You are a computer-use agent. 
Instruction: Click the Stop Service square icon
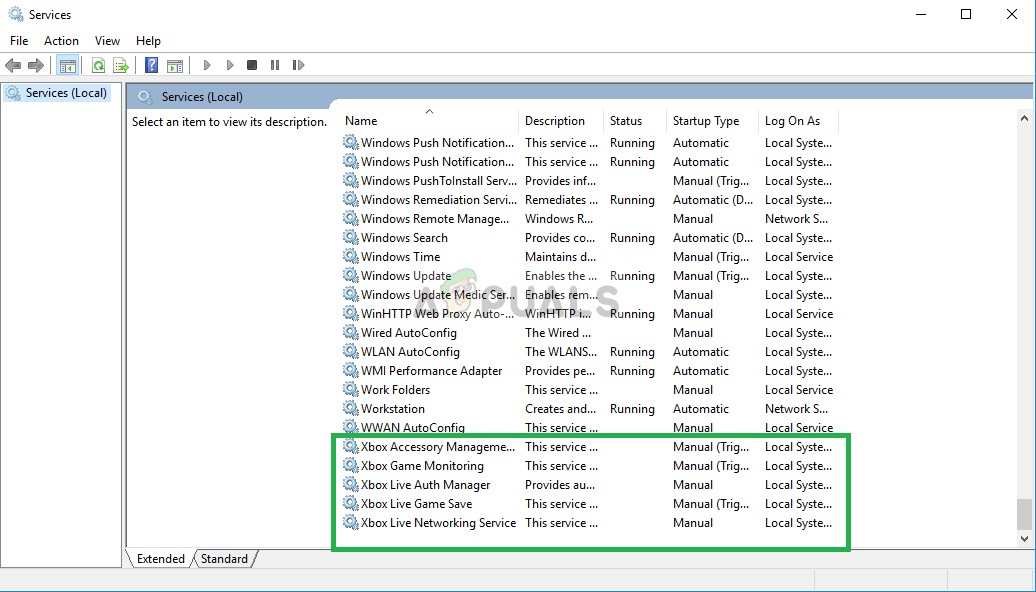(252, 65)
